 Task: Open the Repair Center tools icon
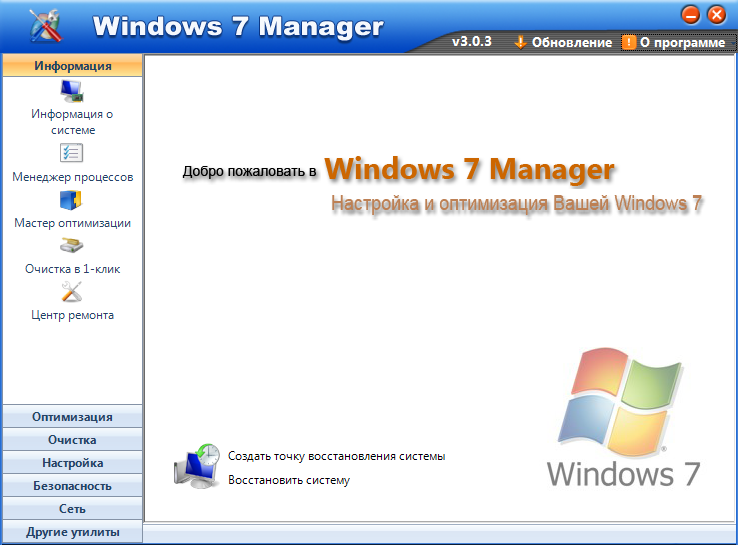[x=72, y=292]
